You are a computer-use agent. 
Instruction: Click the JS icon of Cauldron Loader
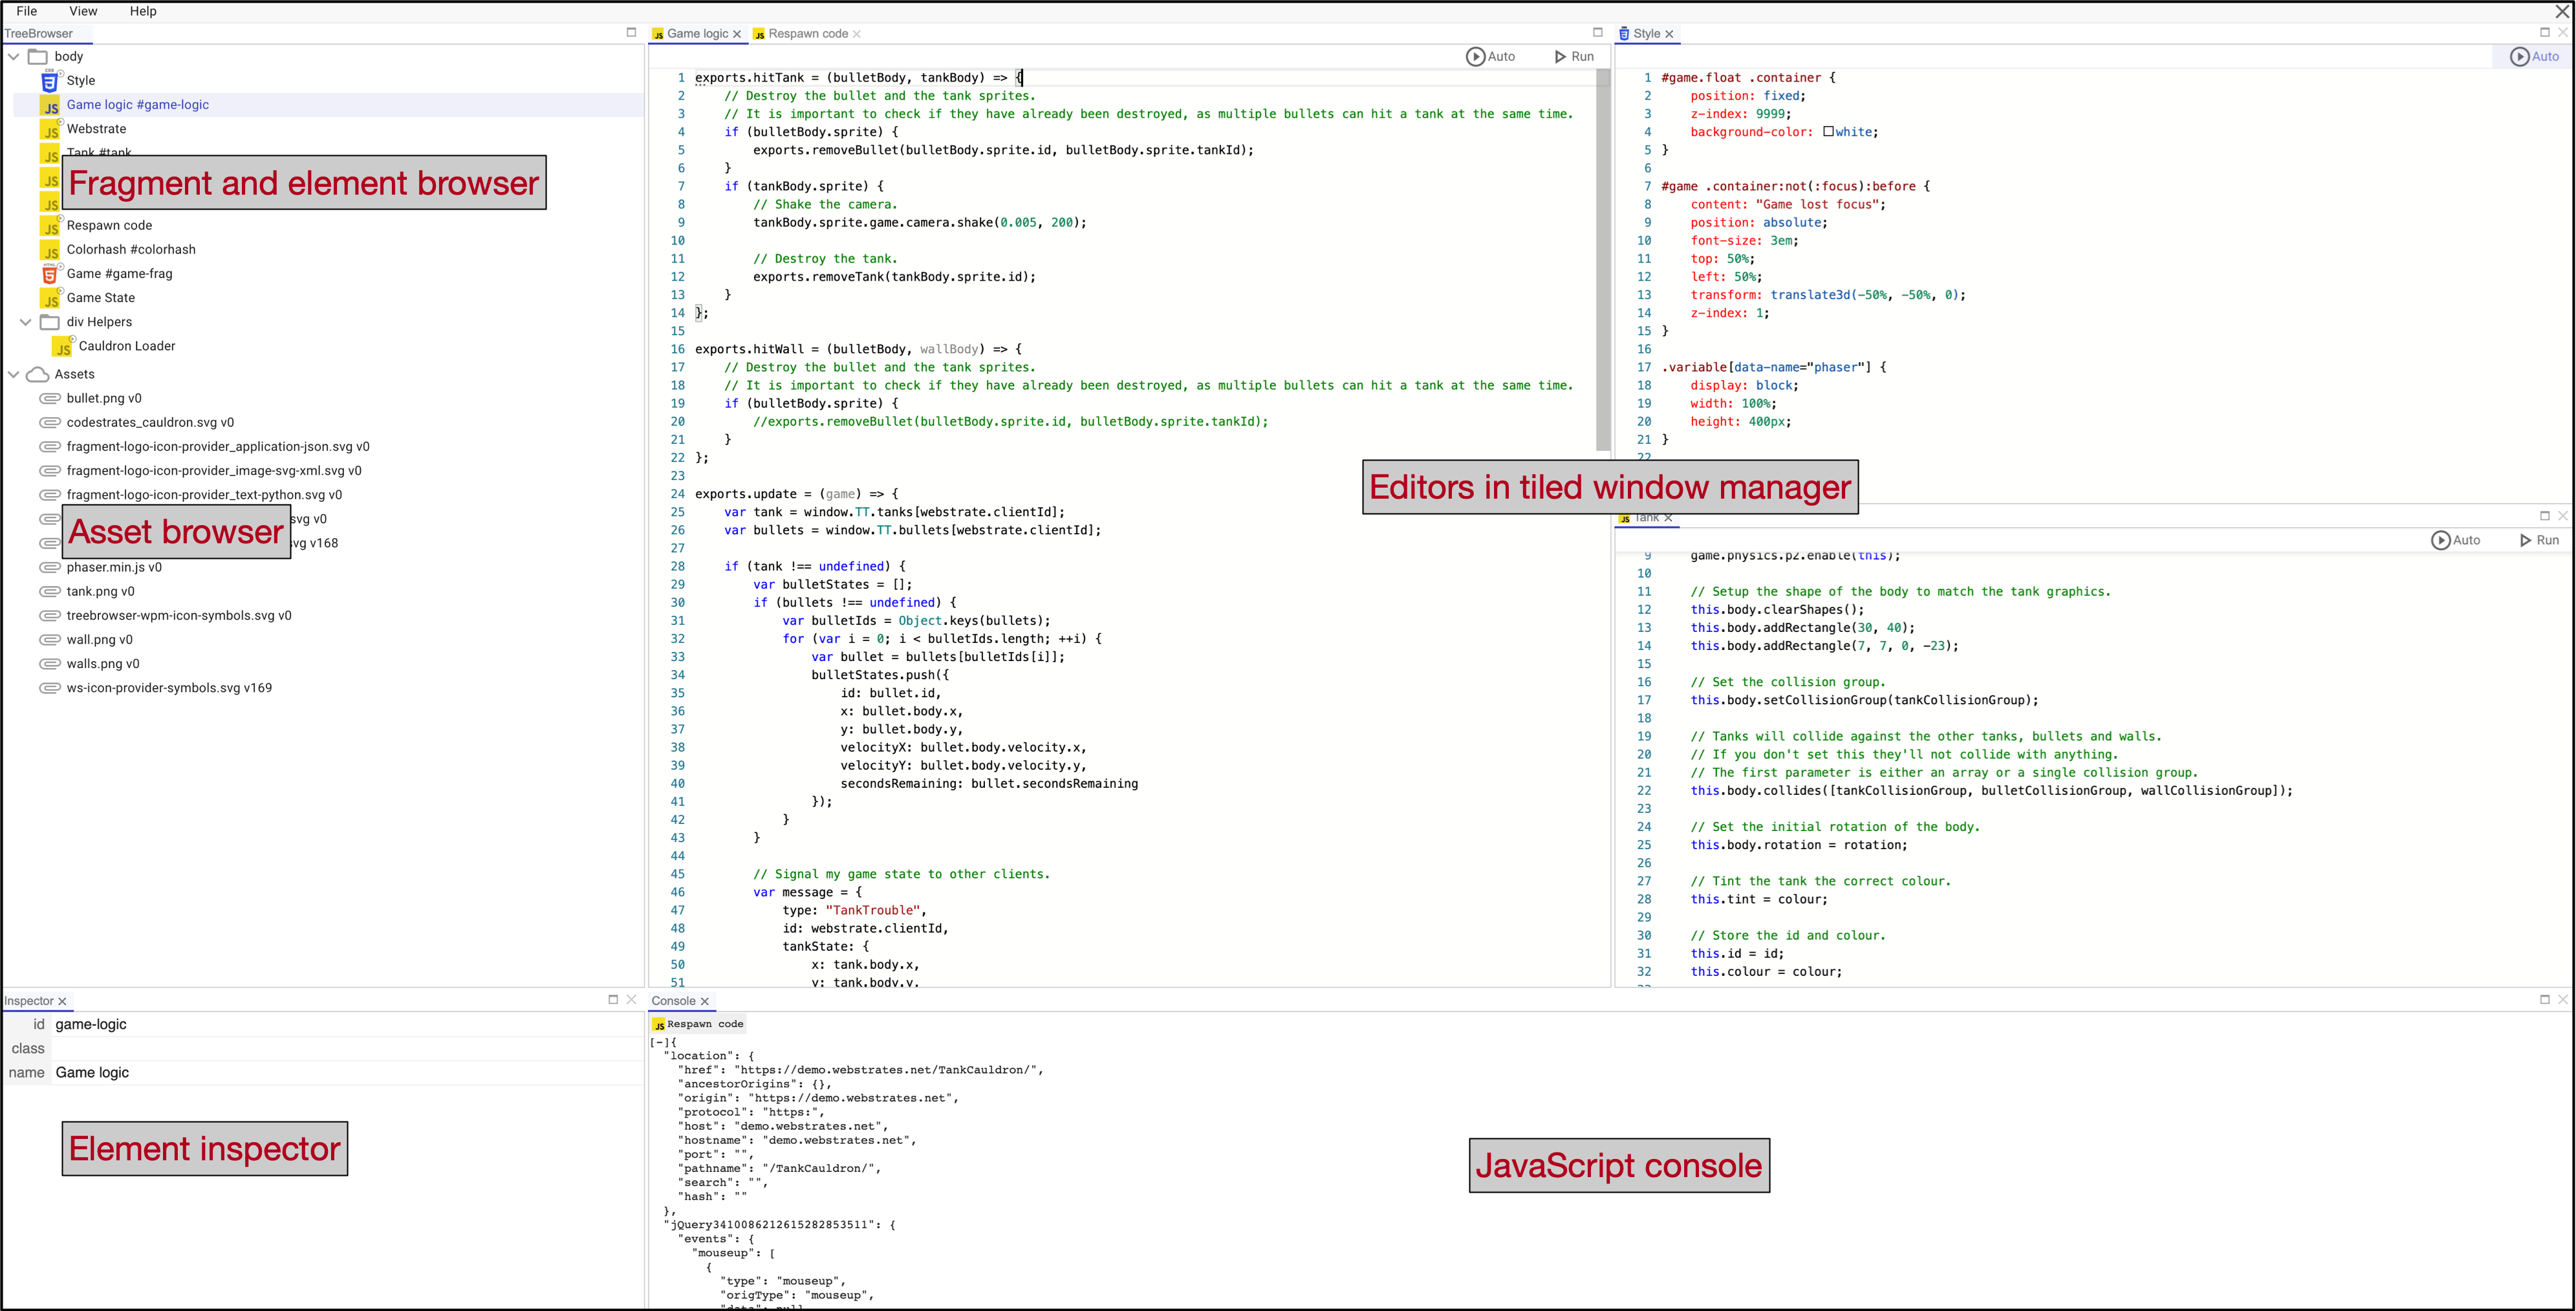pos(62,347)
